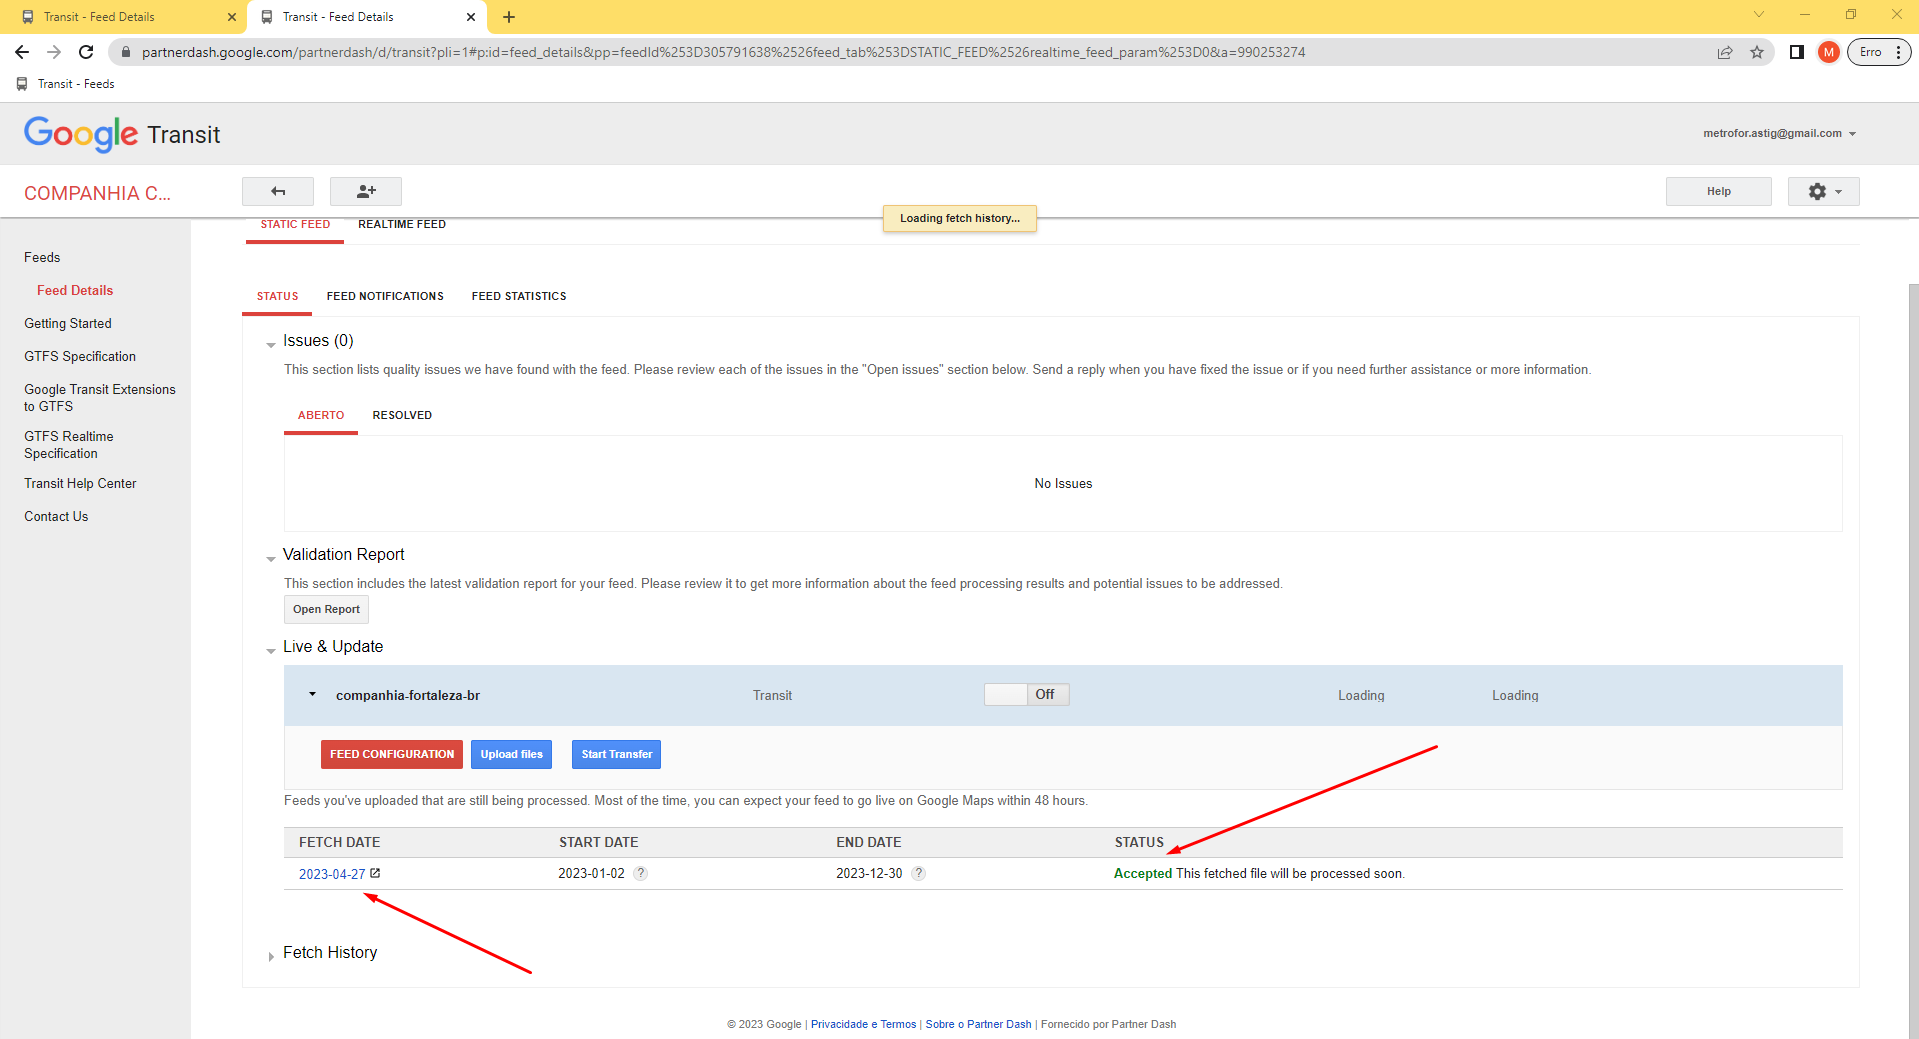Click the page vertical scrollbar
The width and height of the screenshot is (1919, 1039).
1913,660
